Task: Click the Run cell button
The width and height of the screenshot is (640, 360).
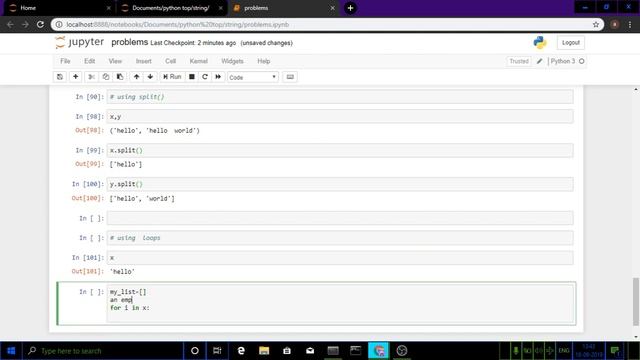Action: pyautogui.click(x=172, y=77)
